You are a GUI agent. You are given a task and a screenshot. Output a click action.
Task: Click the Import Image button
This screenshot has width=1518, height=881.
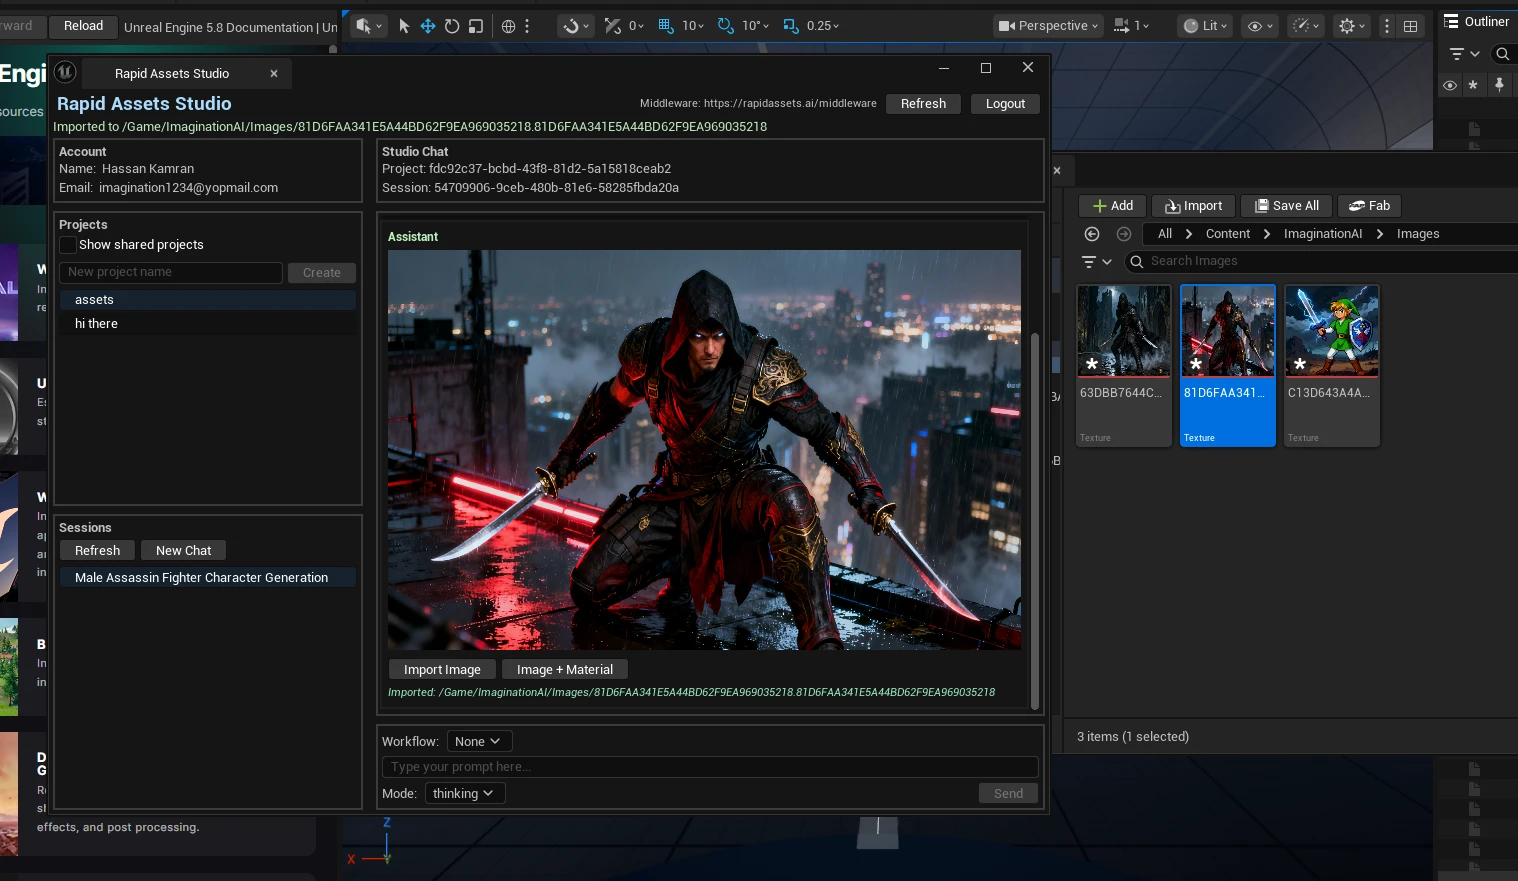[x=442, y=669]
